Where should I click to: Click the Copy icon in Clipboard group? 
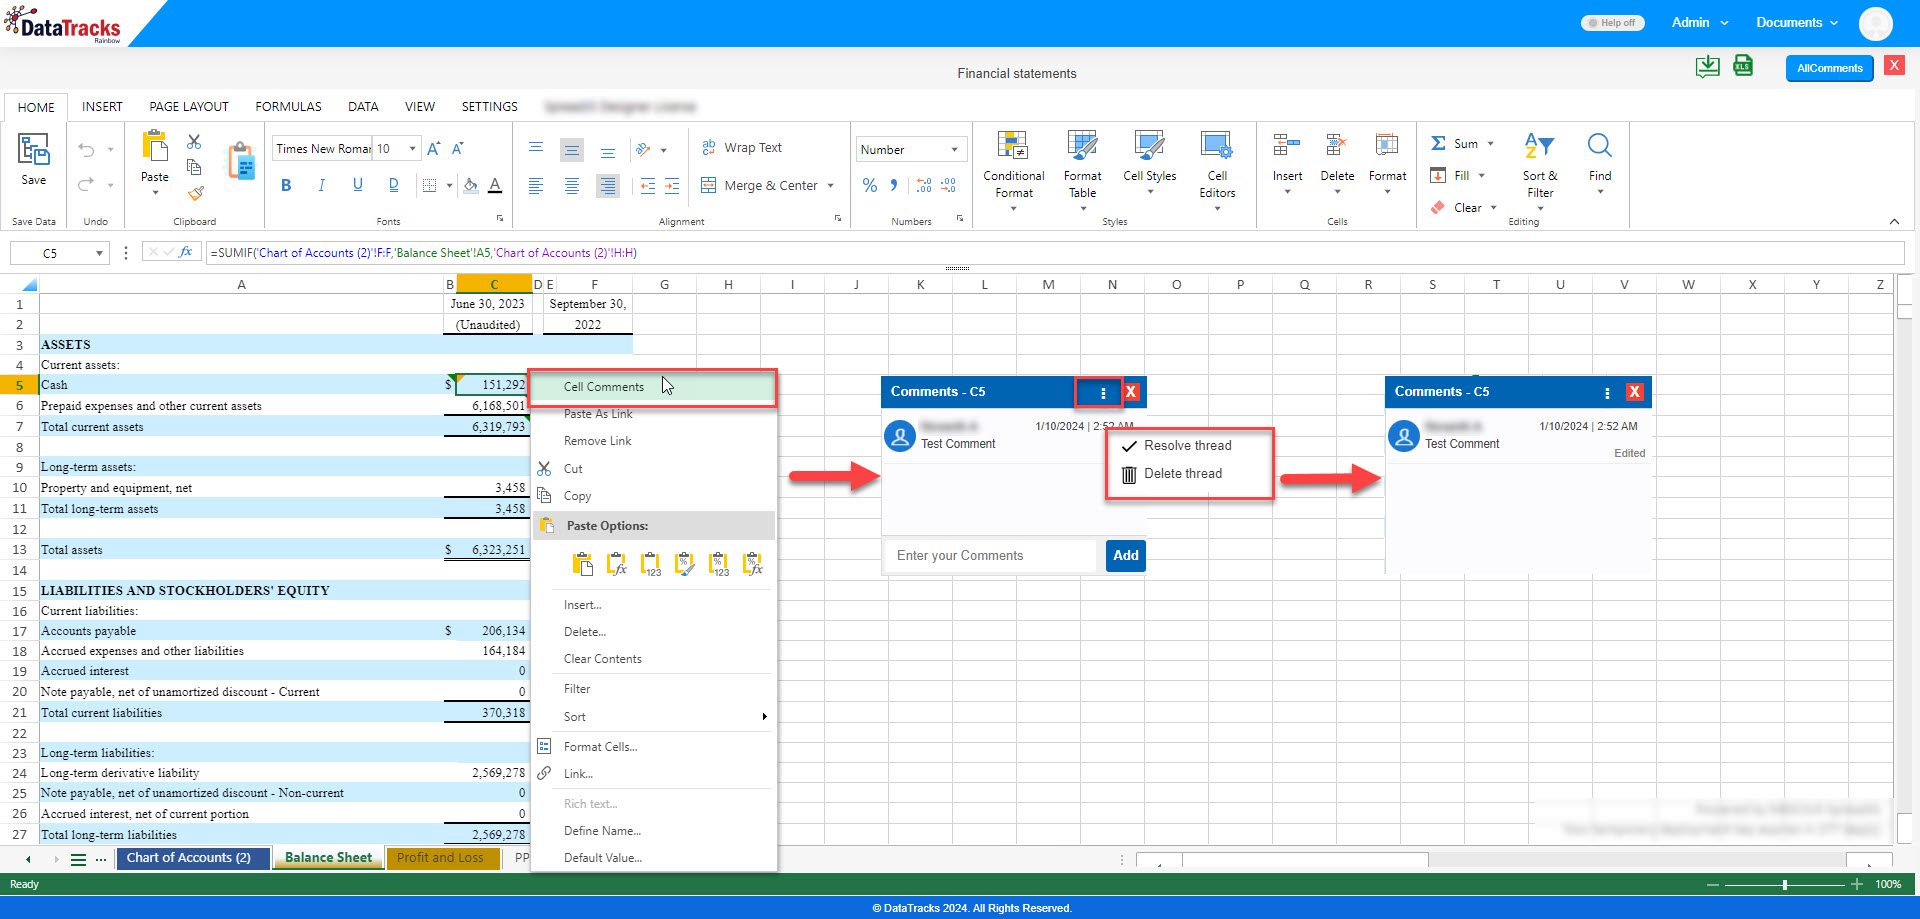pyautogui.click(x=194, y=167)
